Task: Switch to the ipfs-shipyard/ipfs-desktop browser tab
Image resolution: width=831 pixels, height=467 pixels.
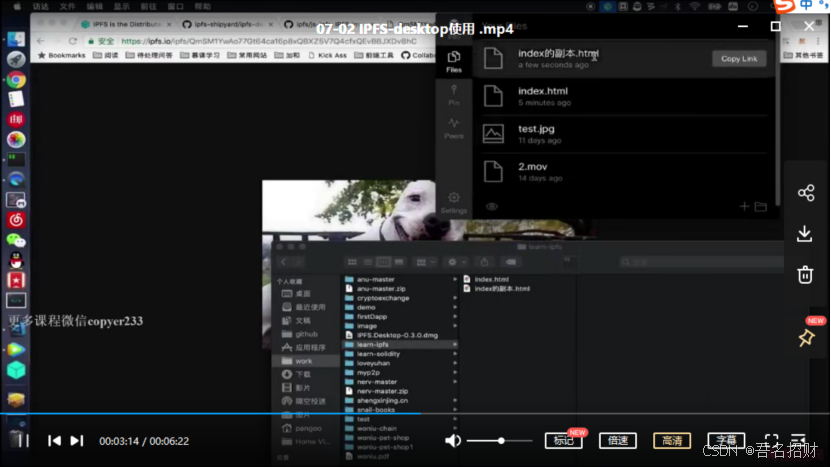Action: click(228, 24)
